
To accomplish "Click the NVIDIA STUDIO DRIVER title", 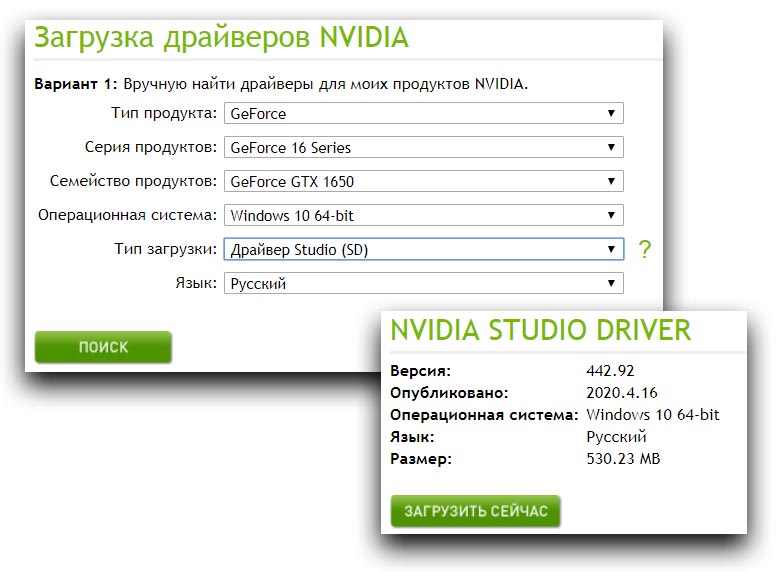I will [540, 330].
